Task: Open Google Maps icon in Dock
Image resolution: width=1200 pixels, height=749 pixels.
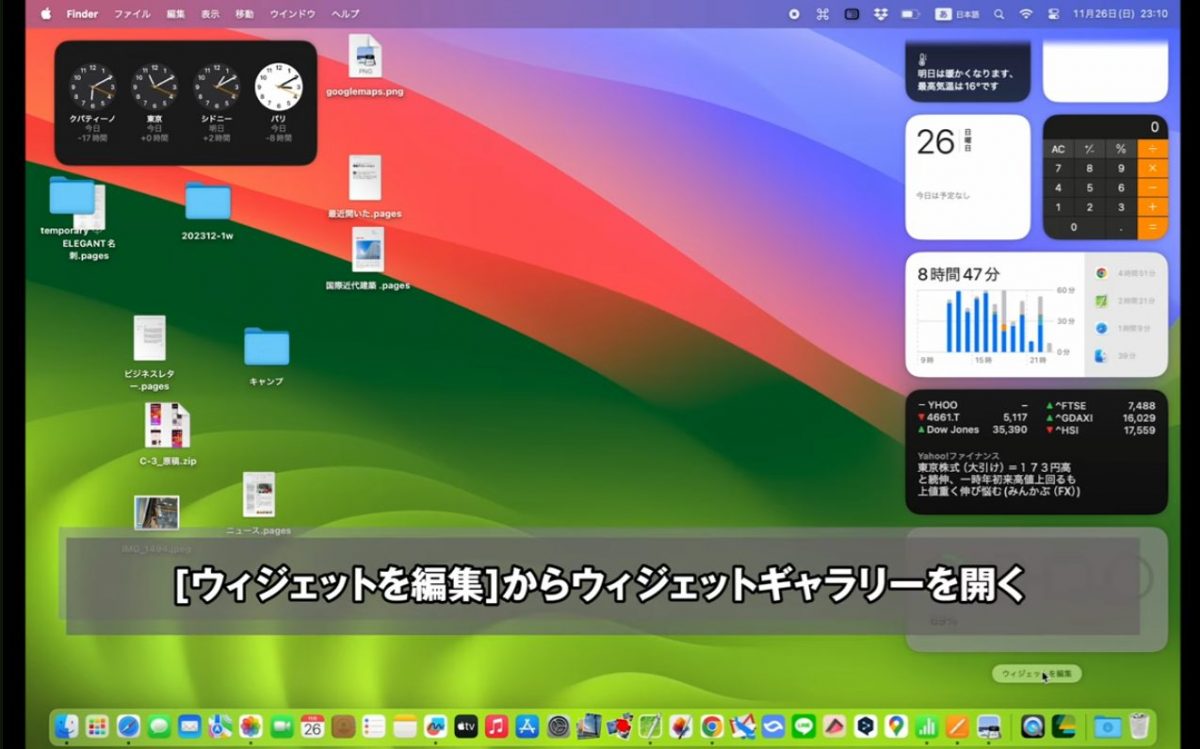Action: (x=896, y=726)
